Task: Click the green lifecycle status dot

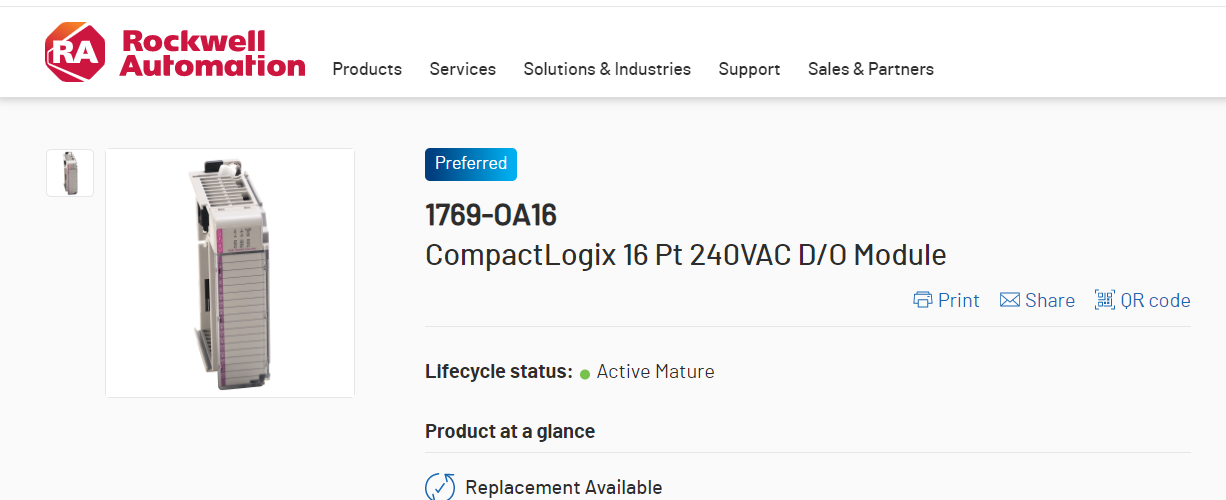Action: [x=585, y=374]
